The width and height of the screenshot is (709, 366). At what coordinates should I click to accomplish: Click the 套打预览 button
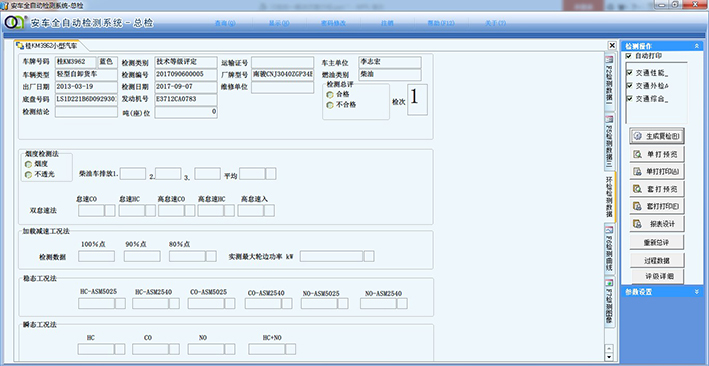click(657, 189)
